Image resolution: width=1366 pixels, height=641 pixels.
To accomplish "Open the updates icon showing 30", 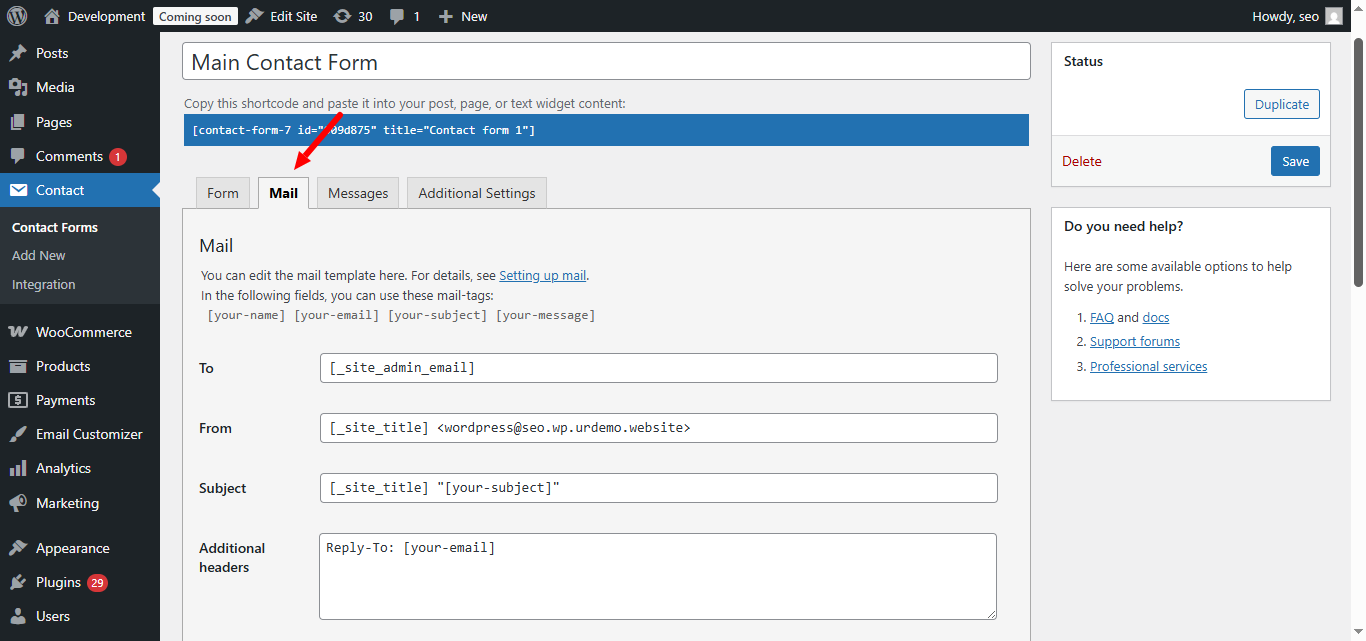I will [343, 16].
